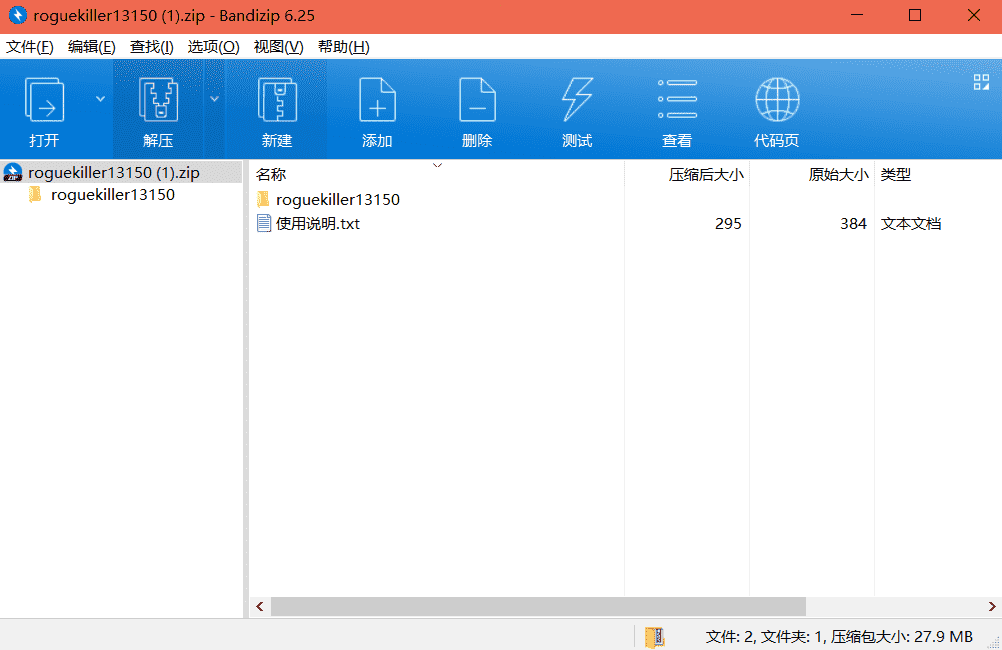The image size is (1002, 650).
Task: Maximize the Bandizip window
Action: (x=915, y=15)
